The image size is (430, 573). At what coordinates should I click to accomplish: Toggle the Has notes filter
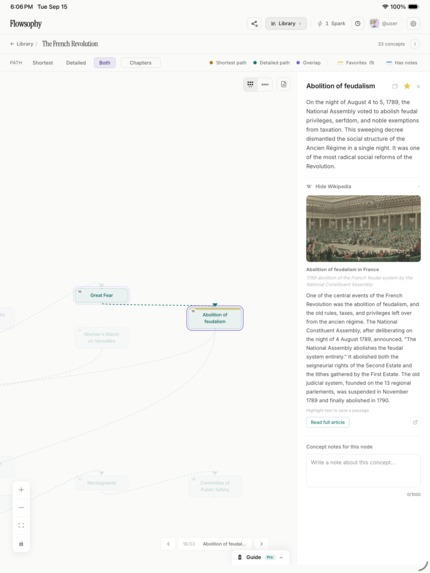point(402,63)
